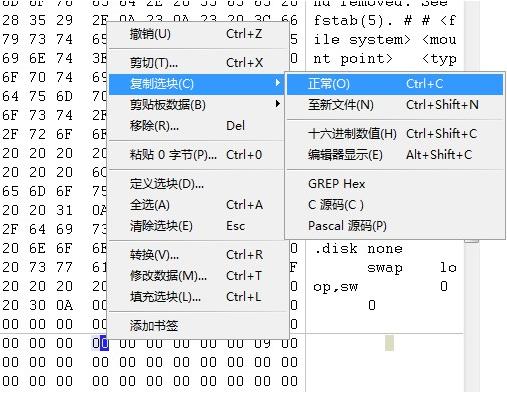The height and width of the screenshot is (394, 507).
Task: Select 粘贴 0 字节(P)... entry
Action: point(198,155)
